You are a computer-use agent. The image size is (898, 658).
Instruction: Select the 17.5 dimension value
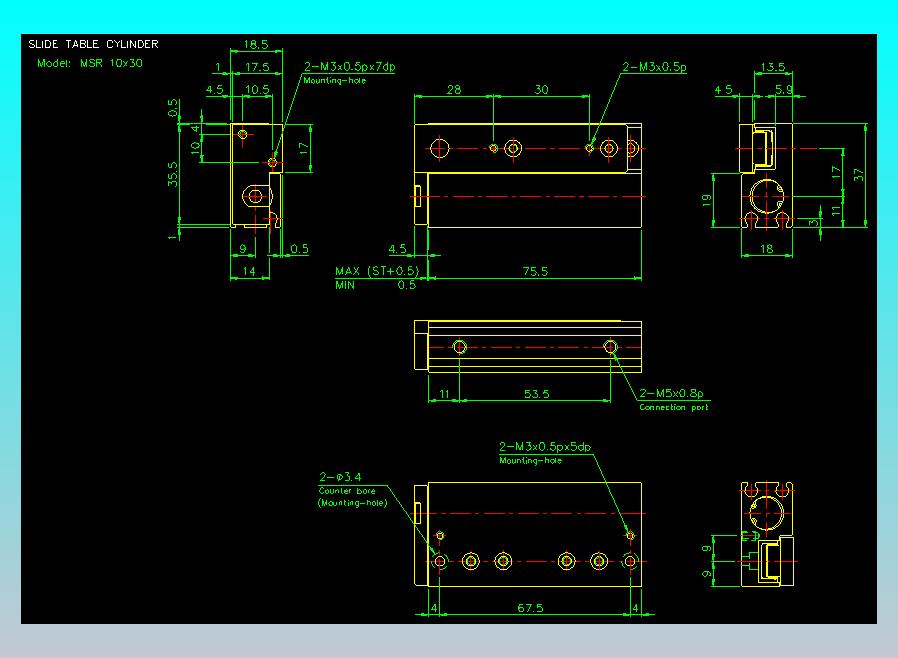(257, 67)
